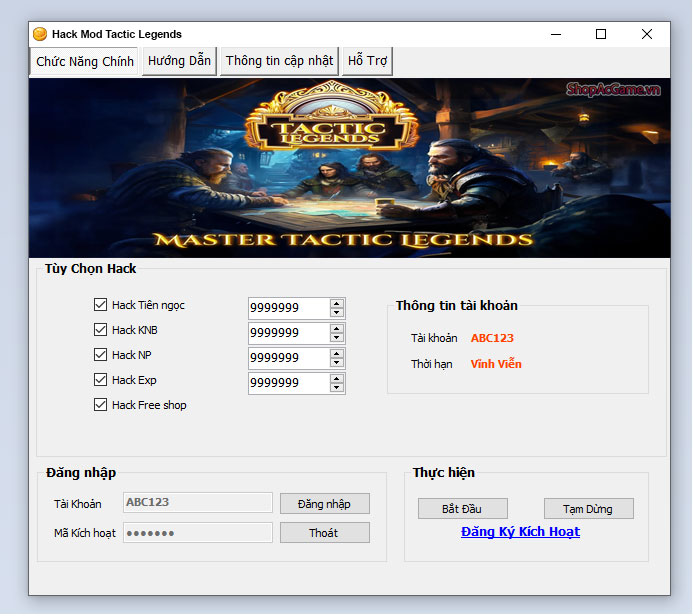Click the Bắt Đầu button
This screenshot has width=693, height=616.
click(463, 509)
